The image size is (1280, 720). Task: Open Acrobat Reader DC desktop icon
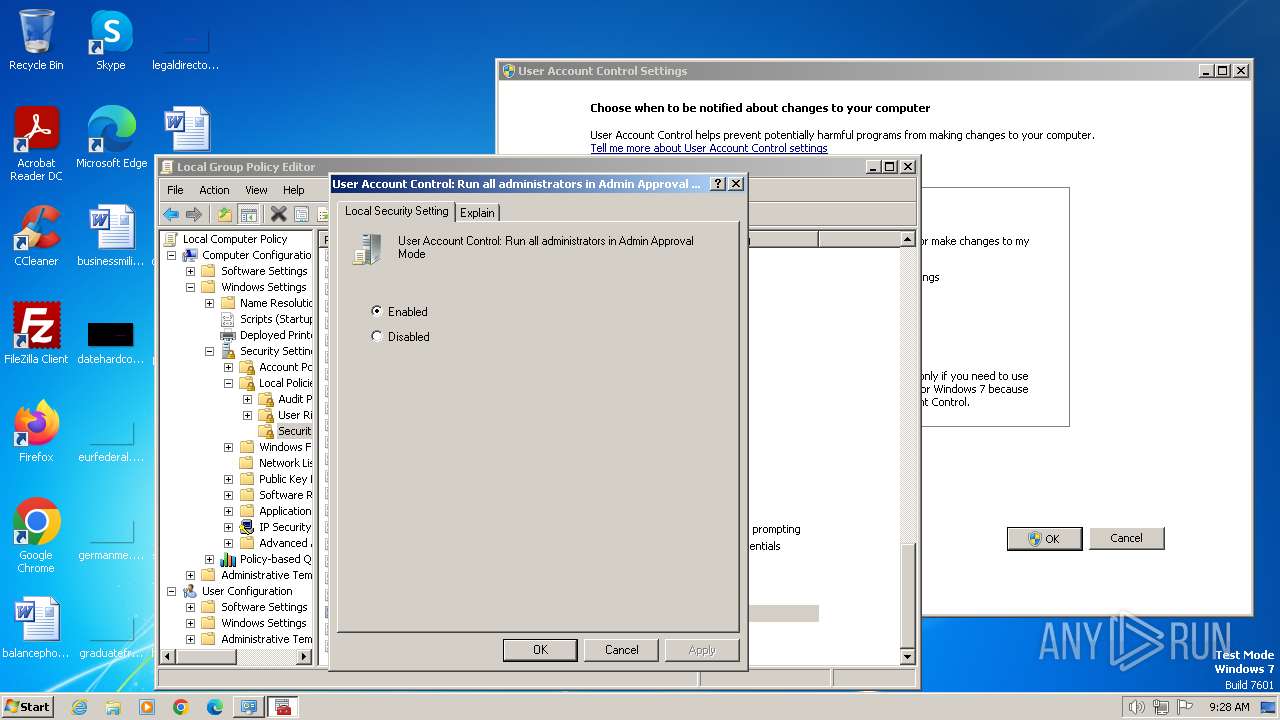coord(36,144)
